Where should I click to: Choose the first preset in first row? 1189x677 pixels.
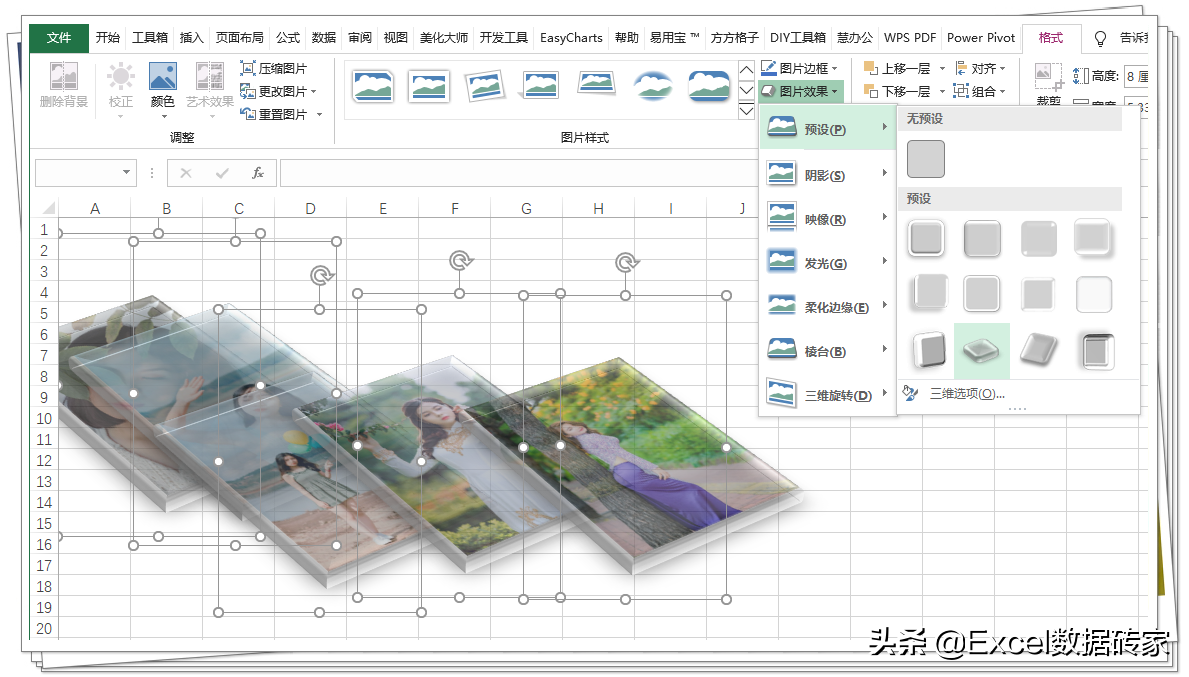pos(926,238)
